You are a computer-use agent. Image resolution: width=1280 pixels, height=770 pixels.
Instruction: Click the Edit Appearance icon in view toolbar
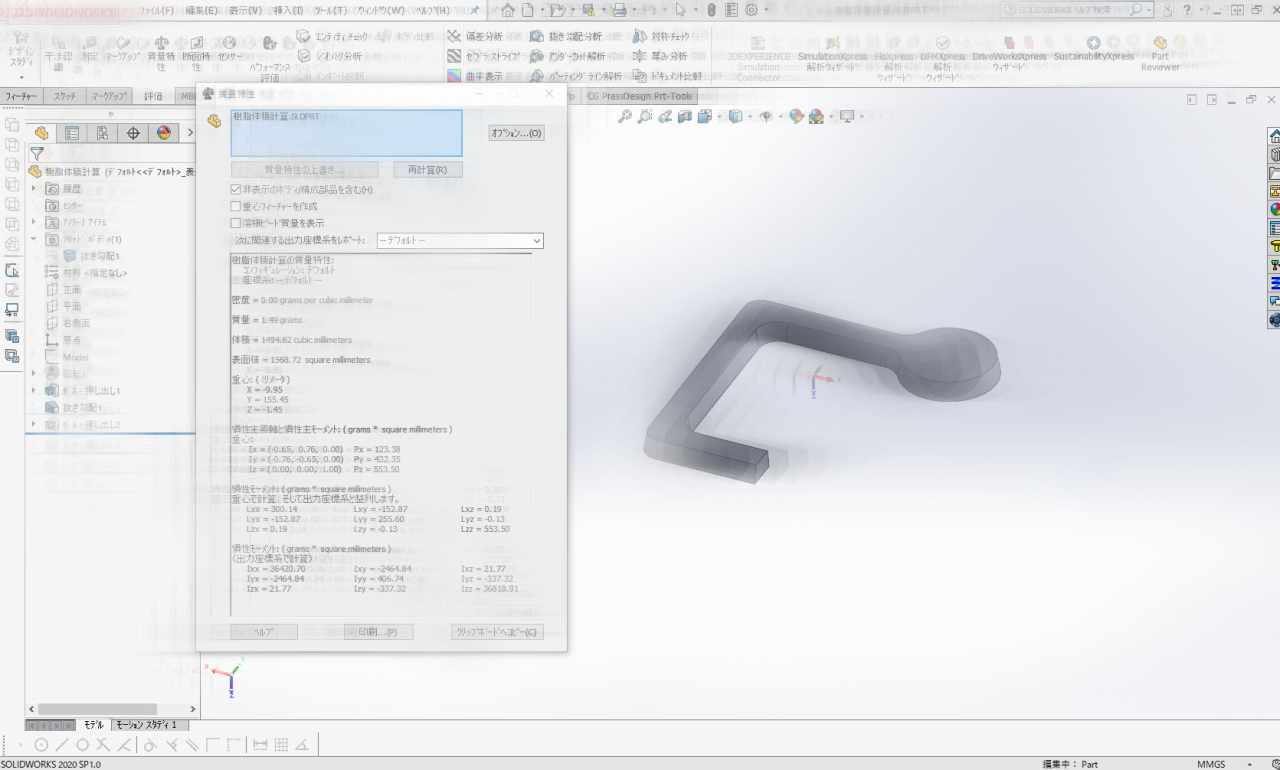click(x=796, y=117)
